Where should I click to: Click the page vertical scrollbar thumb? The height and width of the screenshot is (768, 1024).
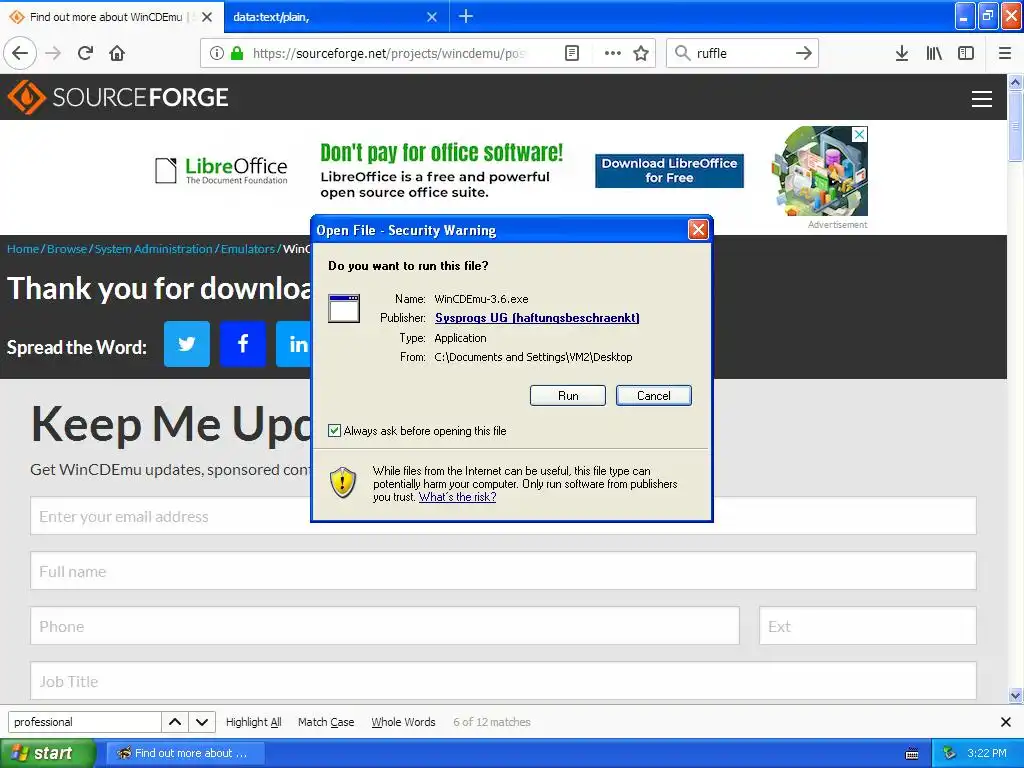point(1015,126)
